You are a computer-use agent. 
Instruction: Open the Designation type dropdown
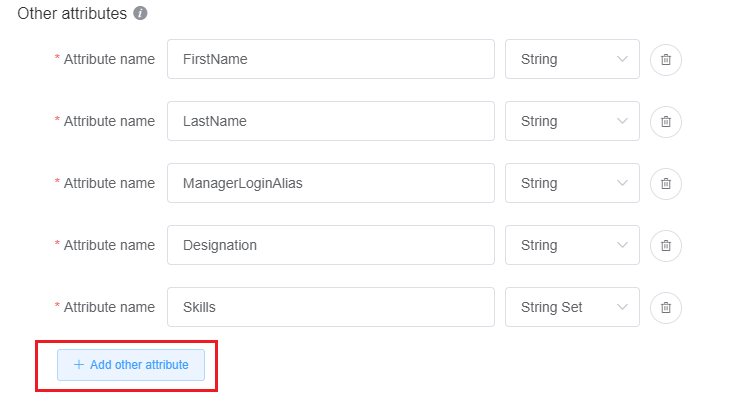pyautogui.click(x=572, y=246)
